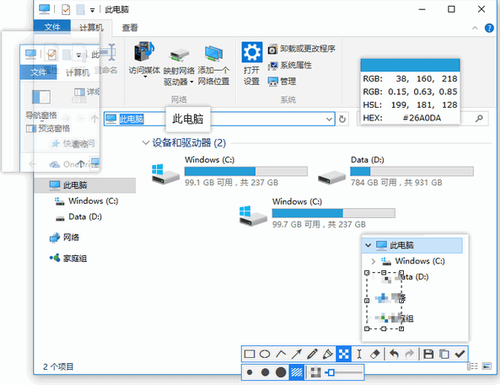
Task: Click 预览窗格 in pasted snip
Action: click(x=48, y=128)
